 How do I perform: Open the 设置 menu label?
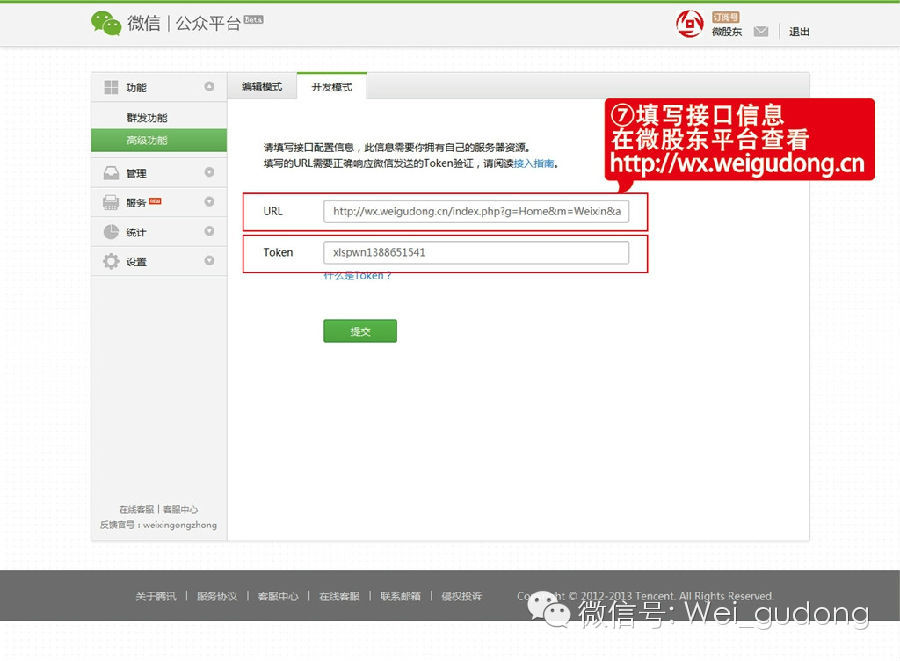tap(137, 262)
